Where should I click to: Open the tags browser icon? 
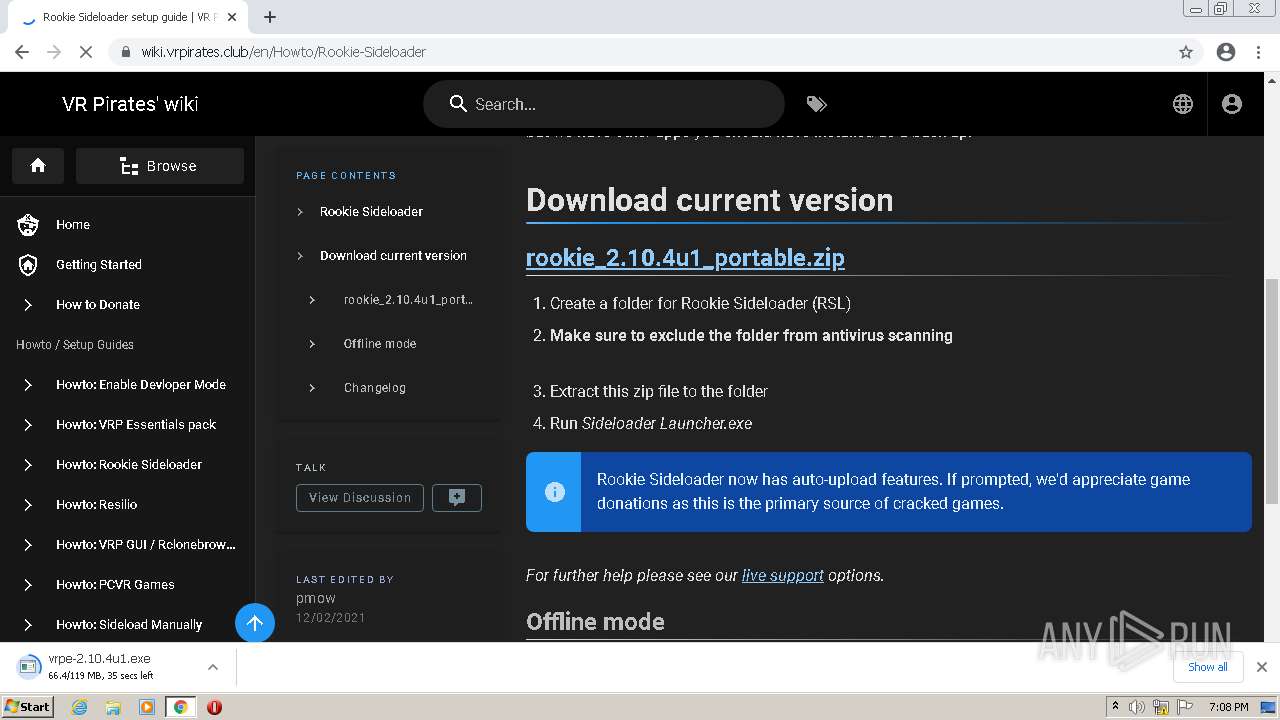click(816, 104)
